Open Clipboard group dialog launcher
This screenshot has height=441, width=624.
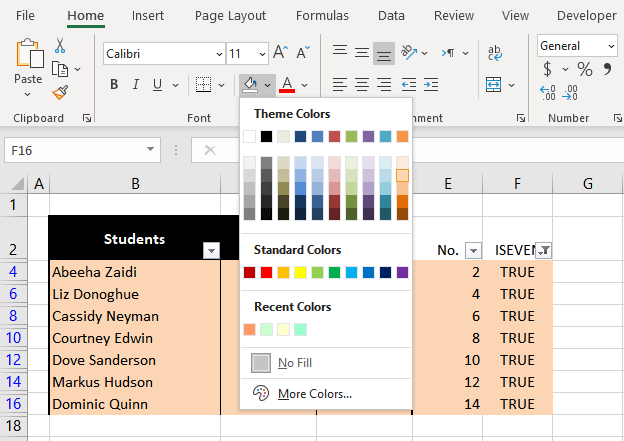[87, 118]
